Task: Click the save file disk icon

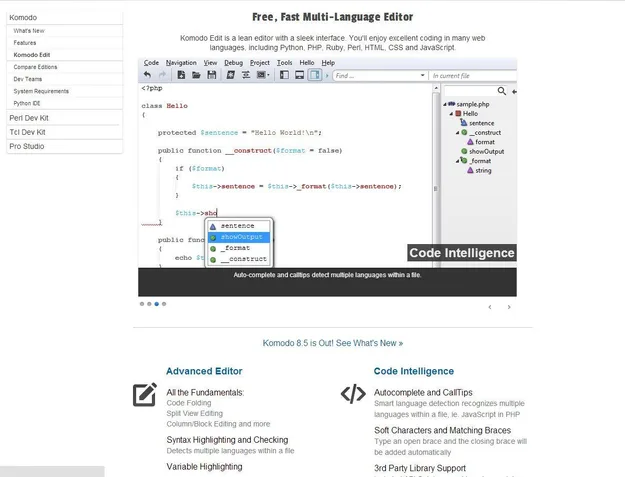Action: [211, 75]
